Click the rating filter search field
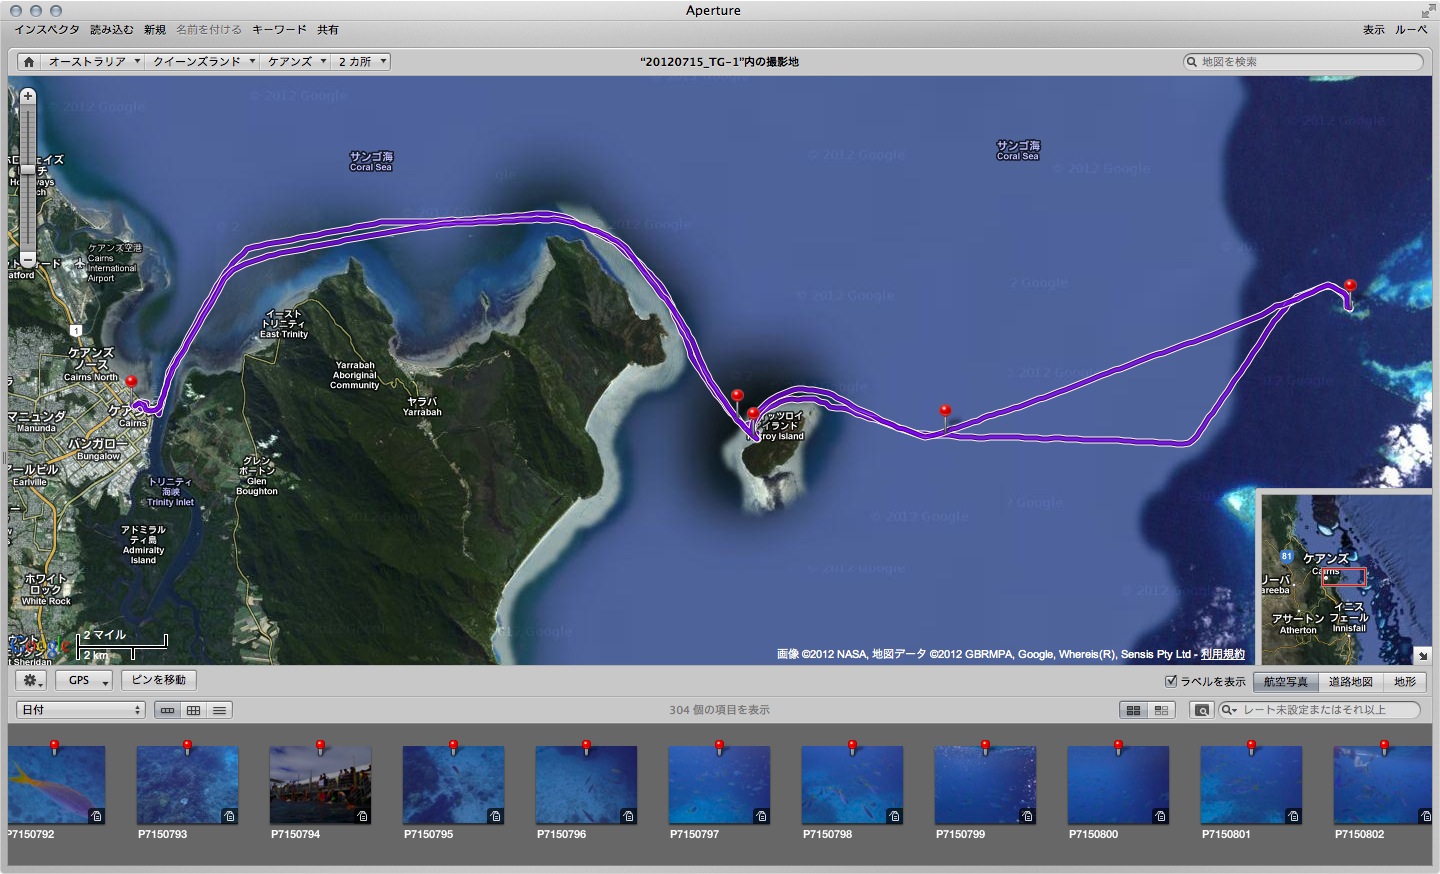 pyautogui.click(x=1319, y=710)
